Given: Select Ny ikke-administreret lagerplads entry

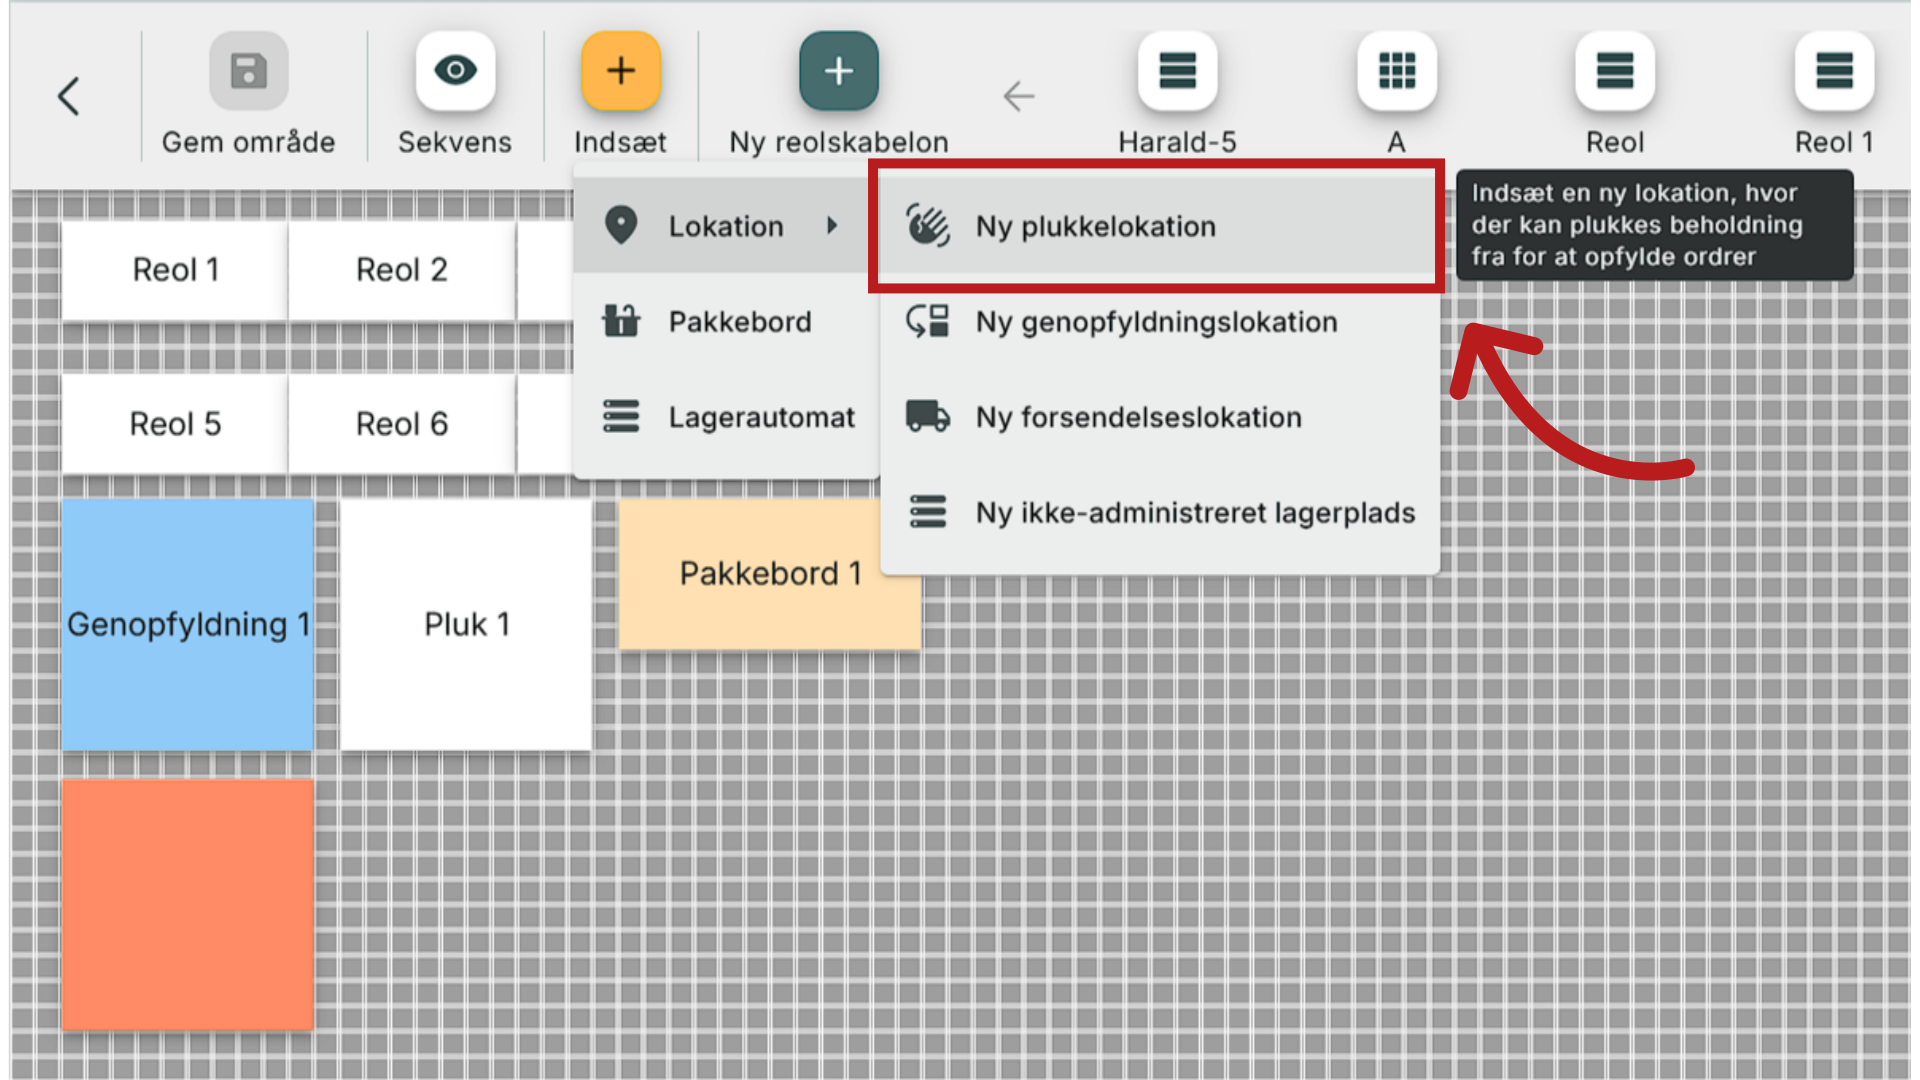Looking at the screenshot, I should coord(1195,513).
